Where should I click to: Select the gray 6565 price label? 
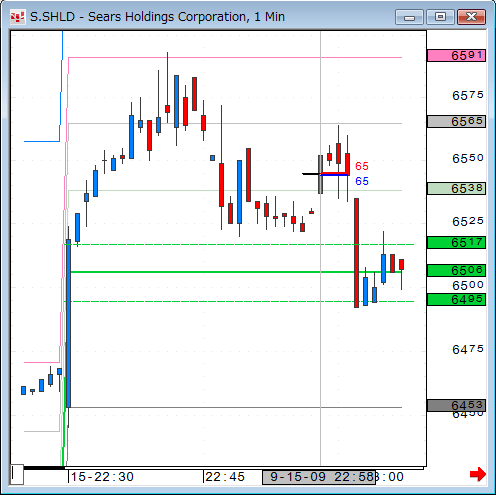pos(456,121)
